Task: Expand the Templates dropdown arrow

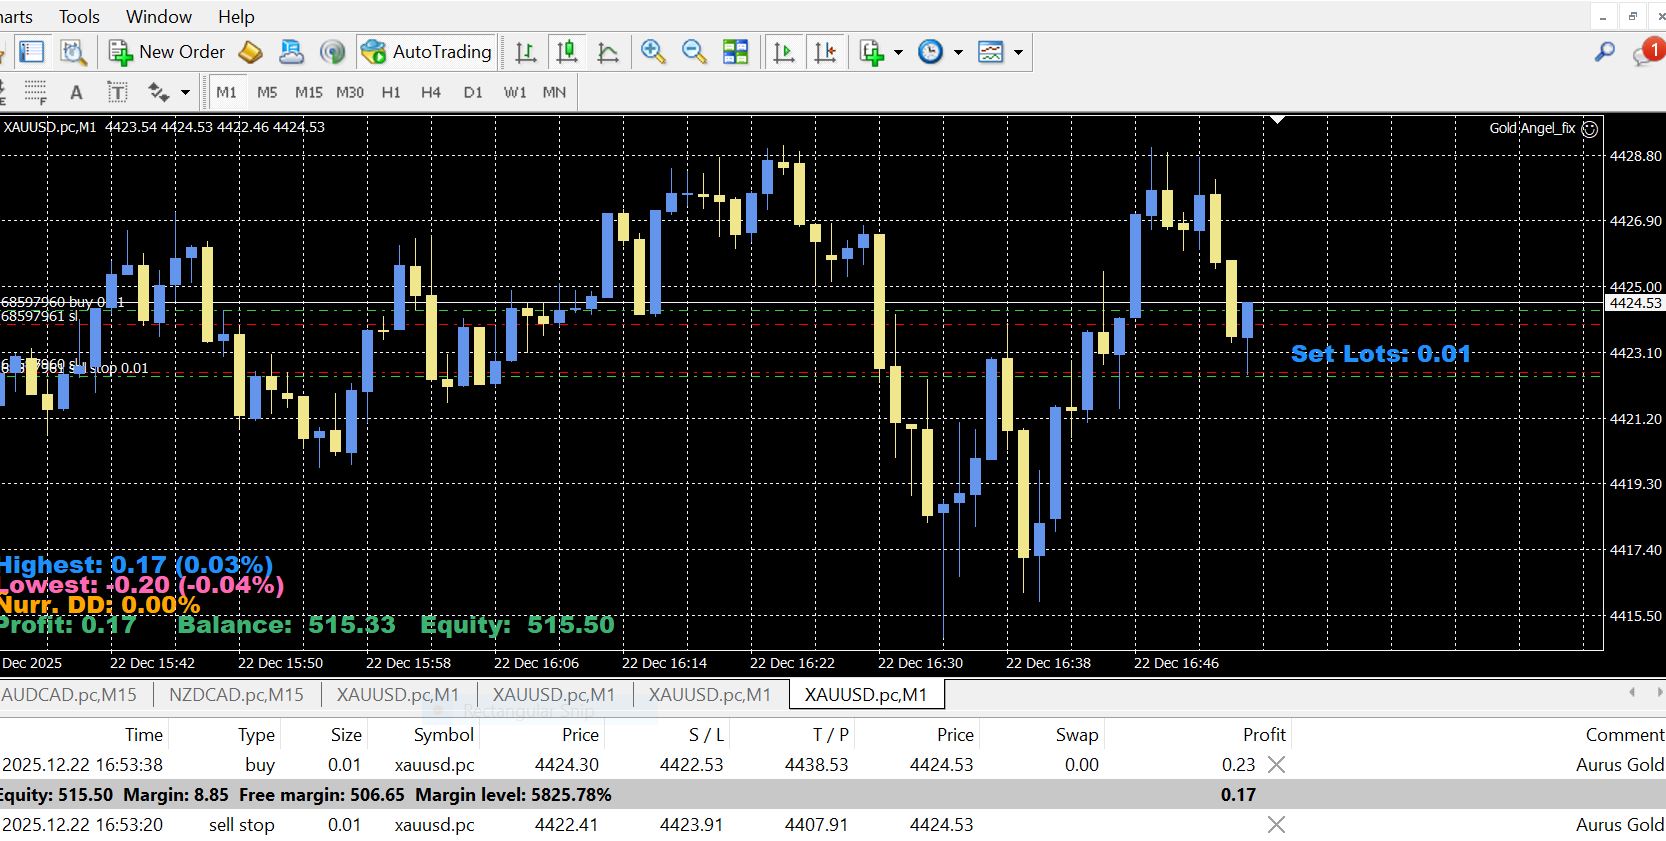Action: coord(1018,52)
